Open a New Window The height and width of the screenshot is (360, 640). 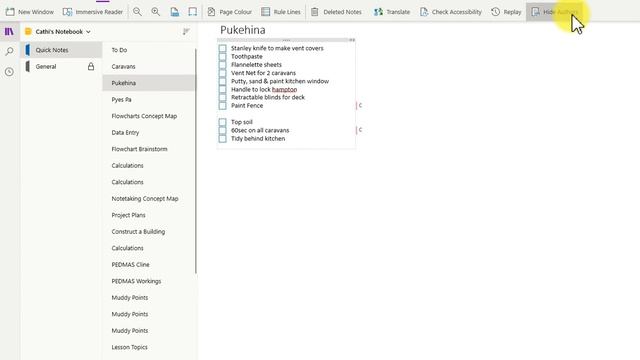29,12
